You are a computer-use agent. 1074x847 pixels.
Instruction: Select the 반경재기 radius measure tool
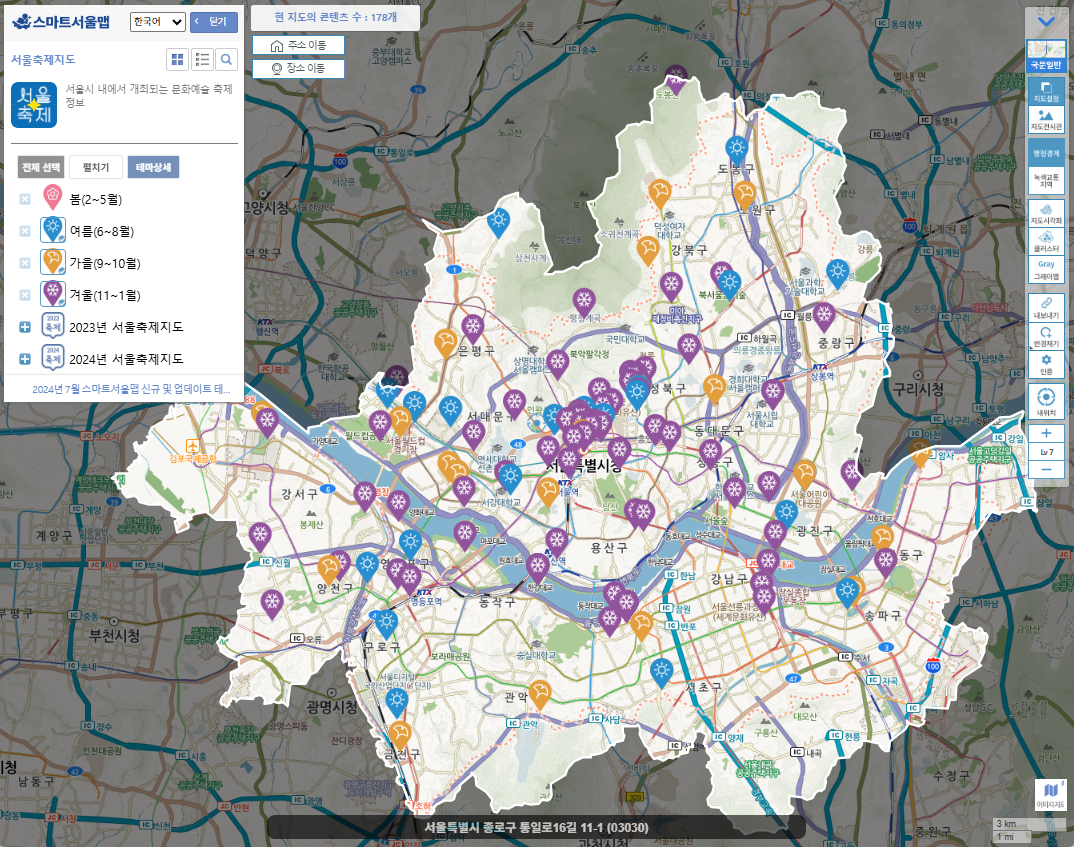click(x=1046, y=335)
